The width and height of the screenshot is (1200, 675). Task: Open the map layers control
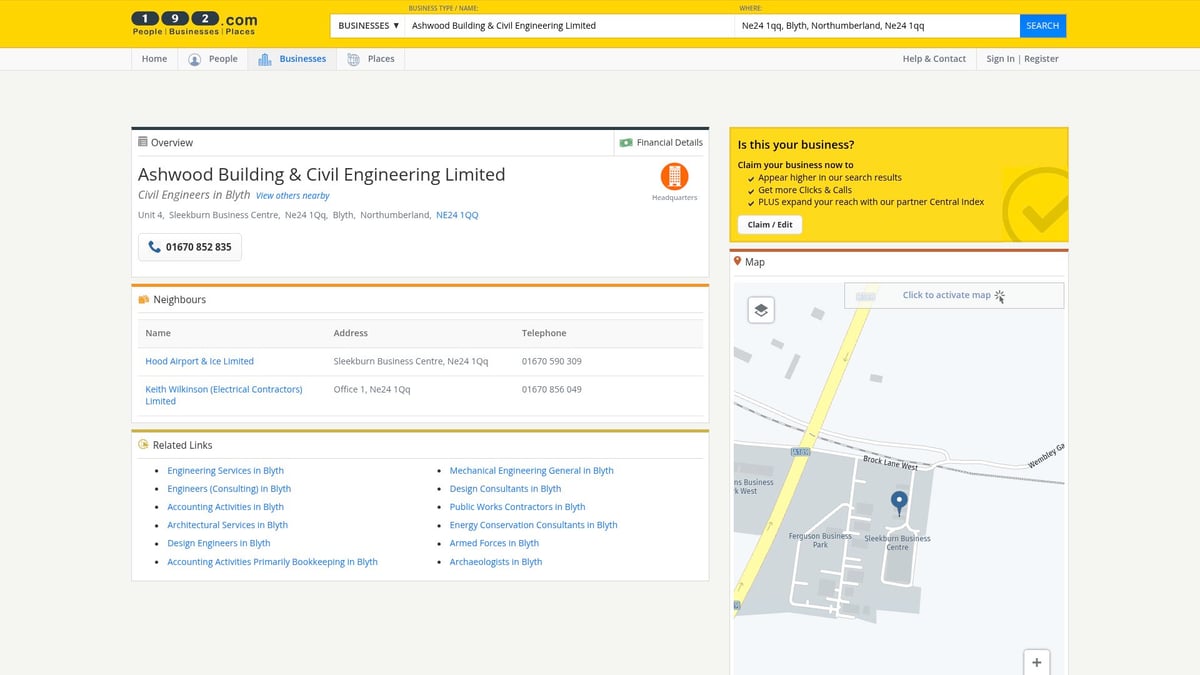(761, 310)
